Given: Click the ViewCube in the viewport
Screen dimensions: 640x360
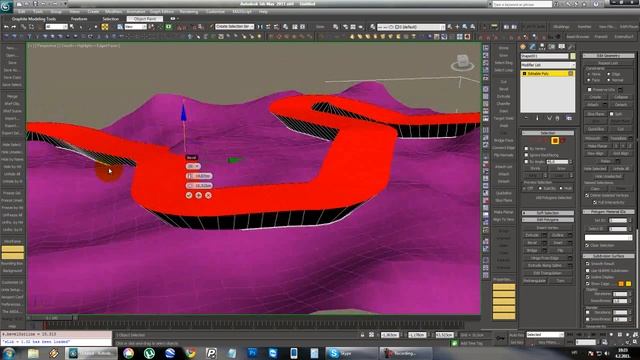Looking at the screenshot, I should [463, 62].
